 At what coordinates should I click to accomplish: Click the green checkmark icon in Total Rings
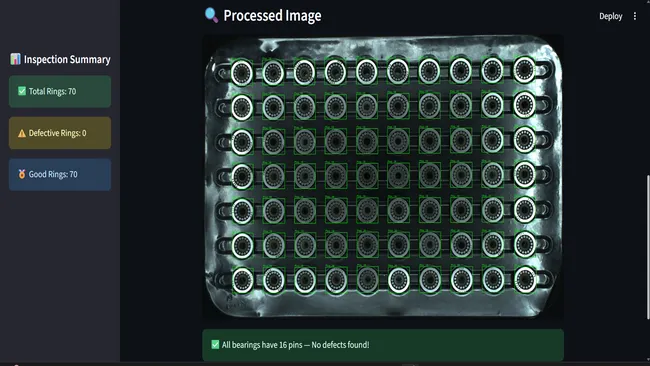click(22, 91)
